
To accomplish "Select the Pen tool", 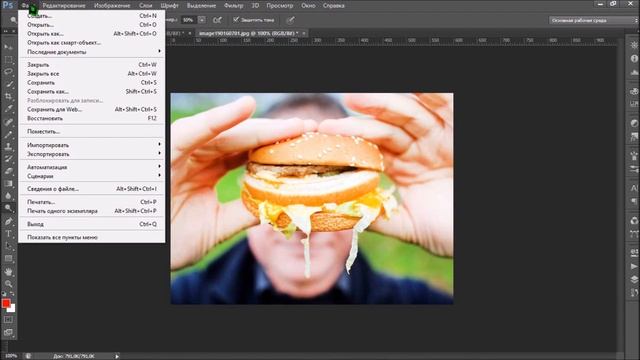I will (8, 221).
